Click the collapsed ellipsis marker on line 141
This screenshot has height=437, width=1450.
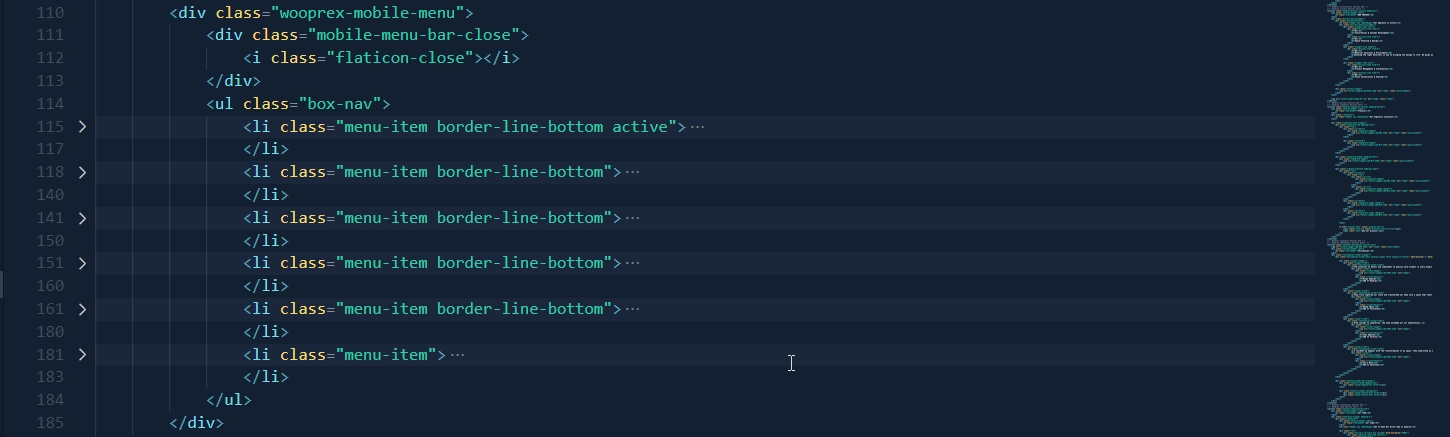tap(632, 218)
